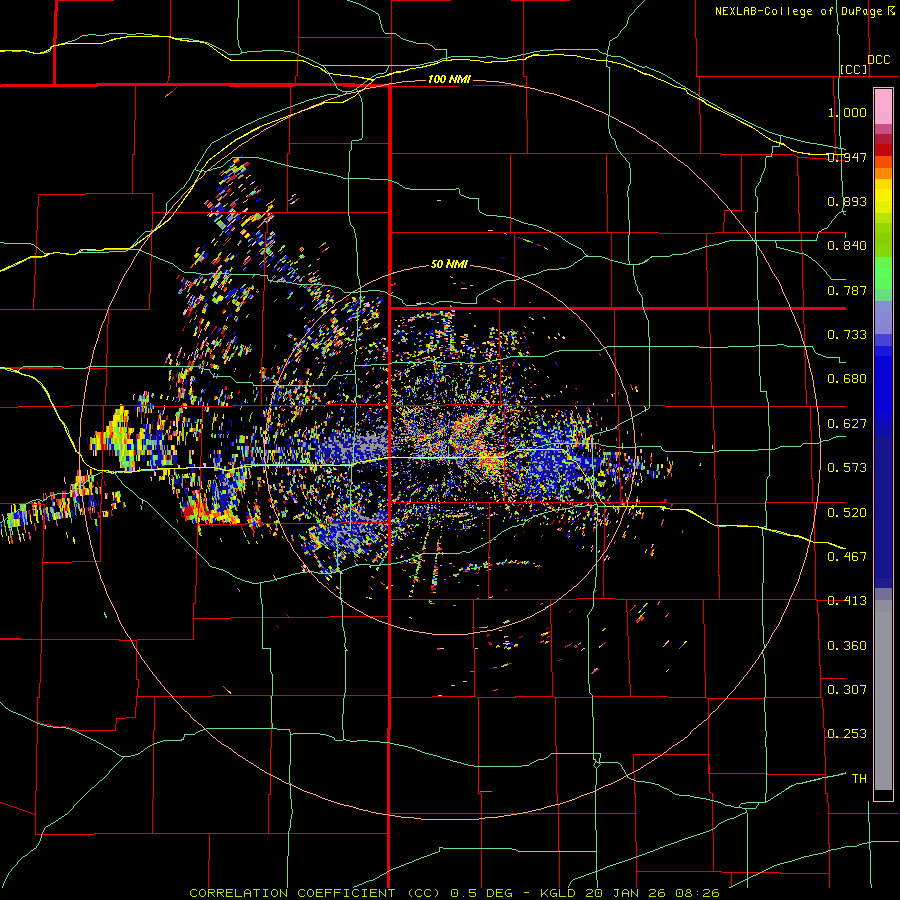This screenshot has height=900, width=900.
Task: Select the 0.573 legend value
Action: 847,468
